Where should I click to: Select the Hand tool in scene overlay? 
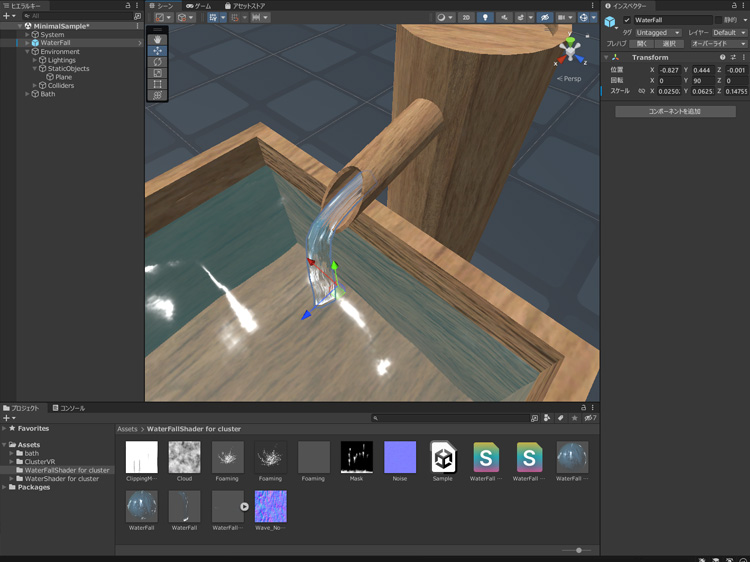pyautogui.click(x=158, y=39)
